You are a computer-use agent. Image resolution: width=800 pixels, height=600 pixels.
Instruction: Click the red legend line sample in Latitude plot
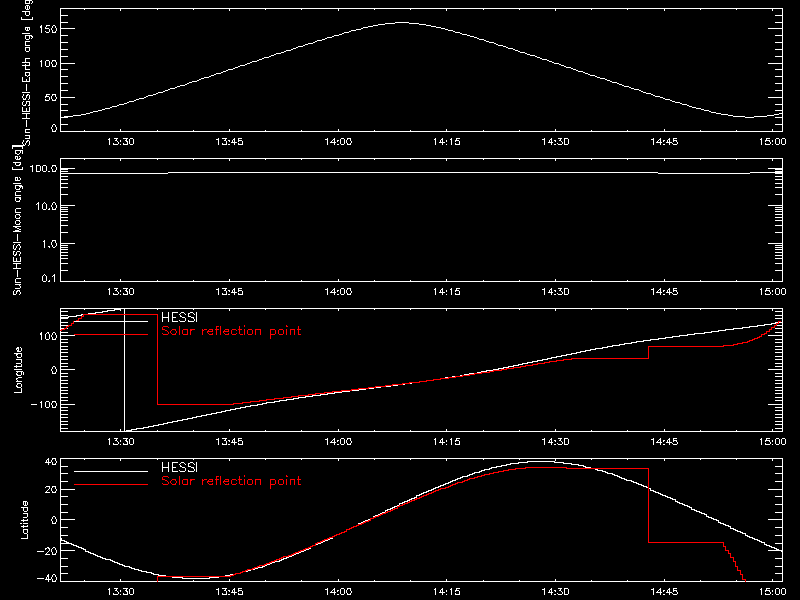point(111,485)
